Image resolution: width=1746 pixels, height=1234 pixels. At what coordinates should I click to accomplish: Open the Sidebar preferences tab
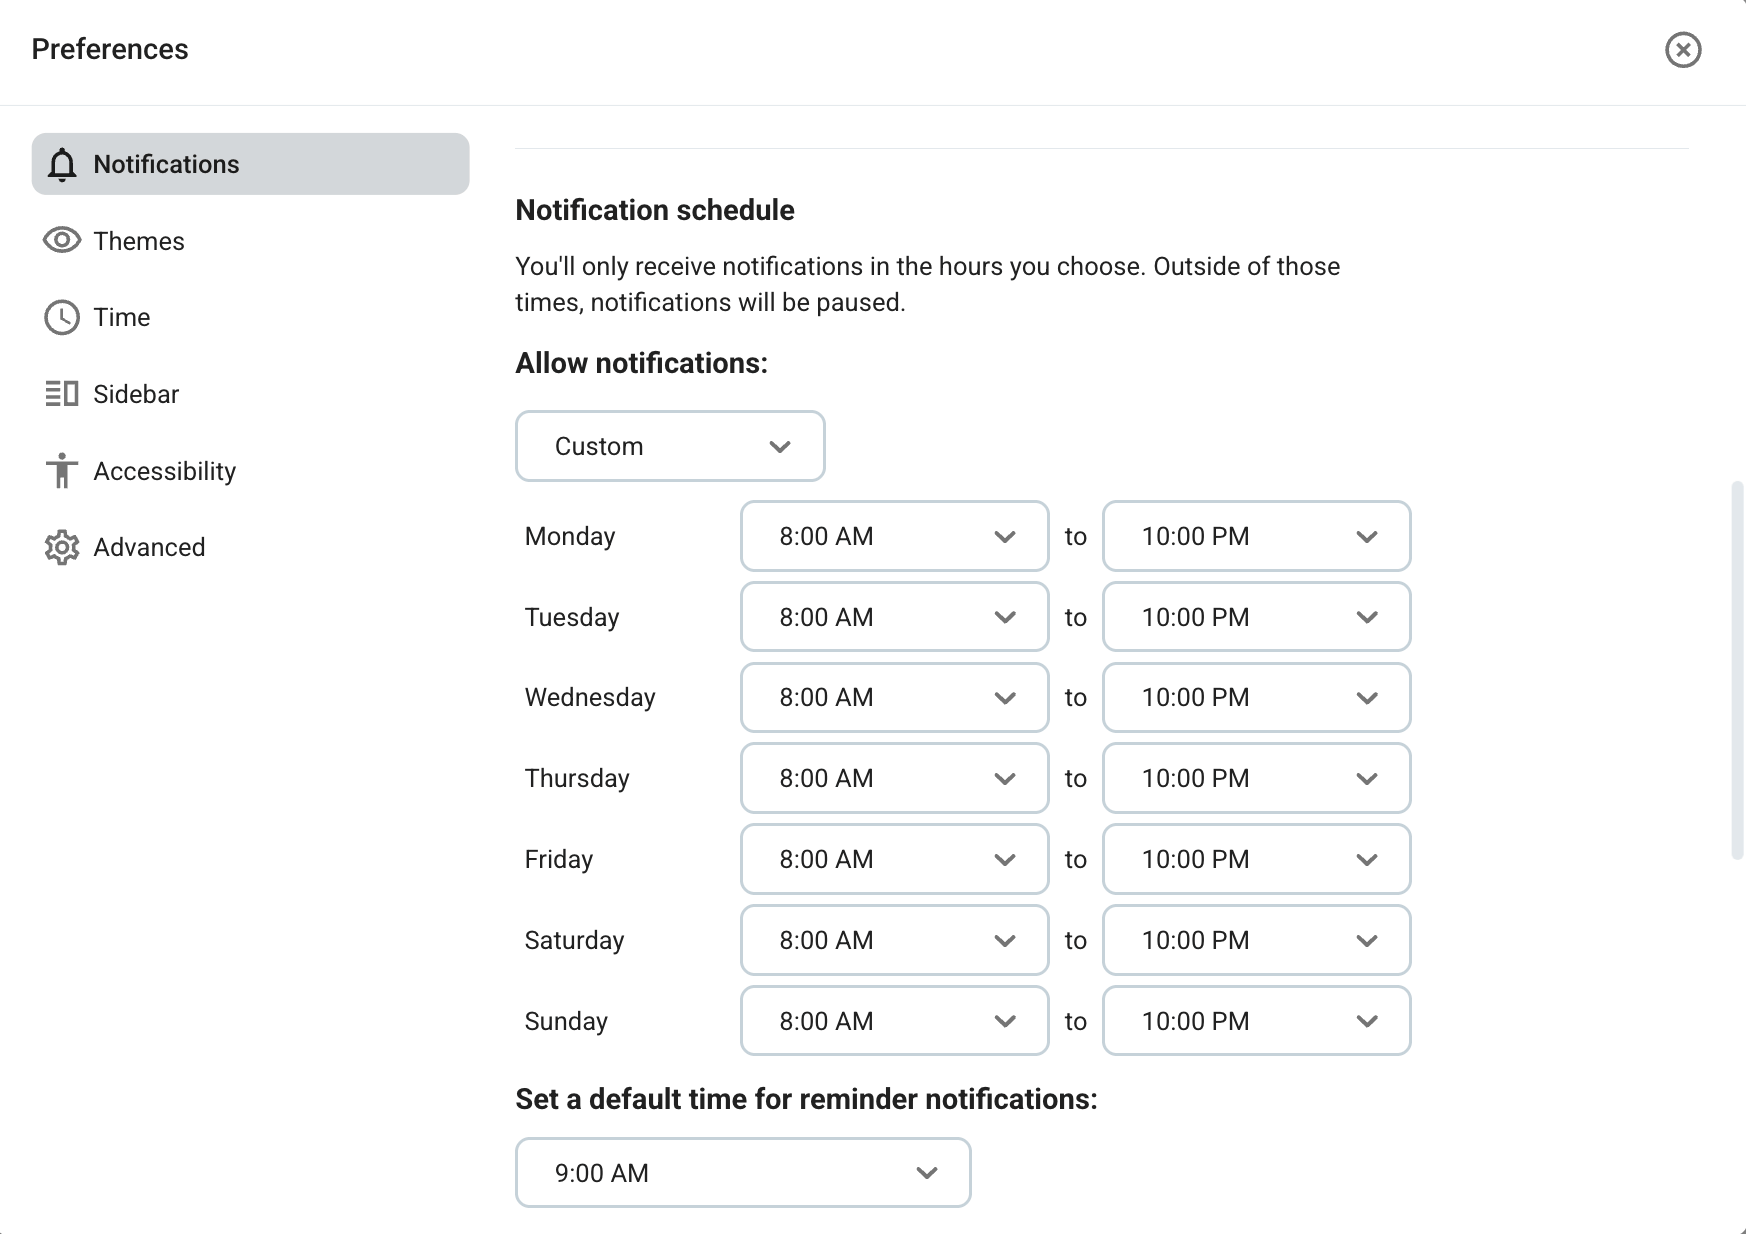click(250, 394)
